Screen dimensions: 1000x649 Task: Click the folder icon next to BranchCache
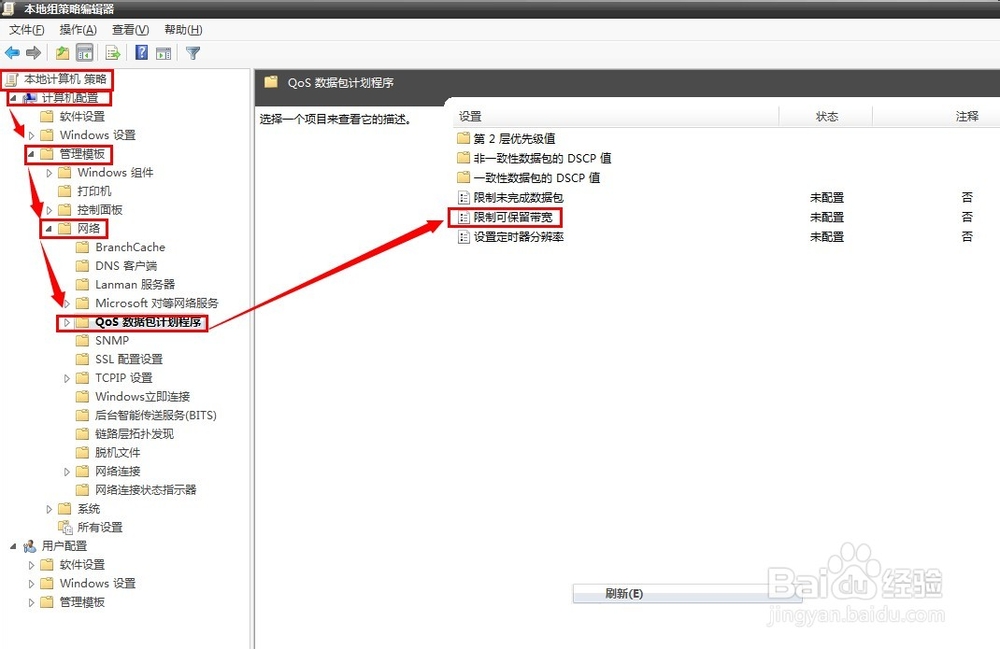(82, 247)
